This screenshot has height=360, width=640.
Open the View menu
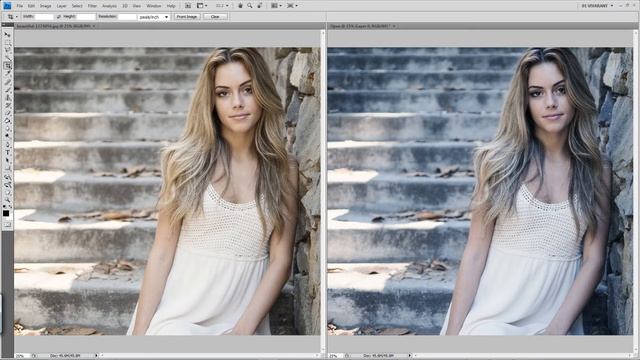(x=137, y=6)
